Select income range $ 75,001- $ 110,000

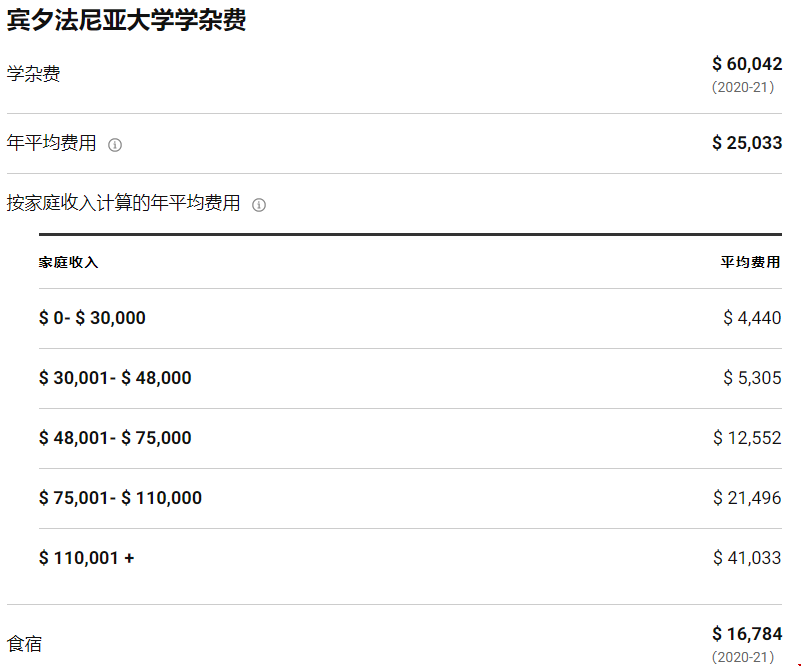pyautogui.click(x=120, y=498)
